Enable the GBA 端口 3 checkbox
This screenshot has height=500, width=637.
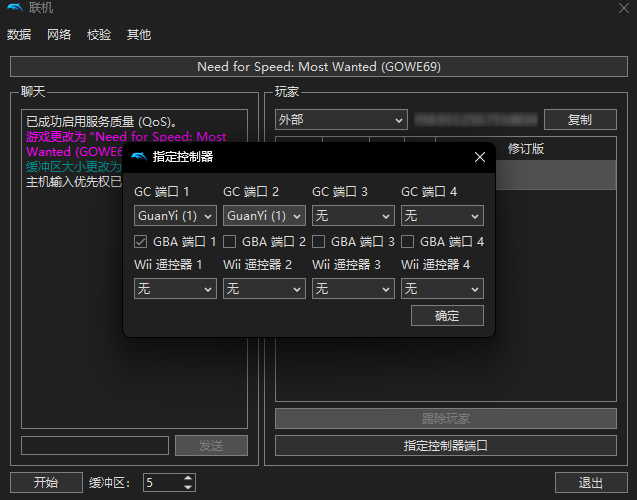pos(318,242)
